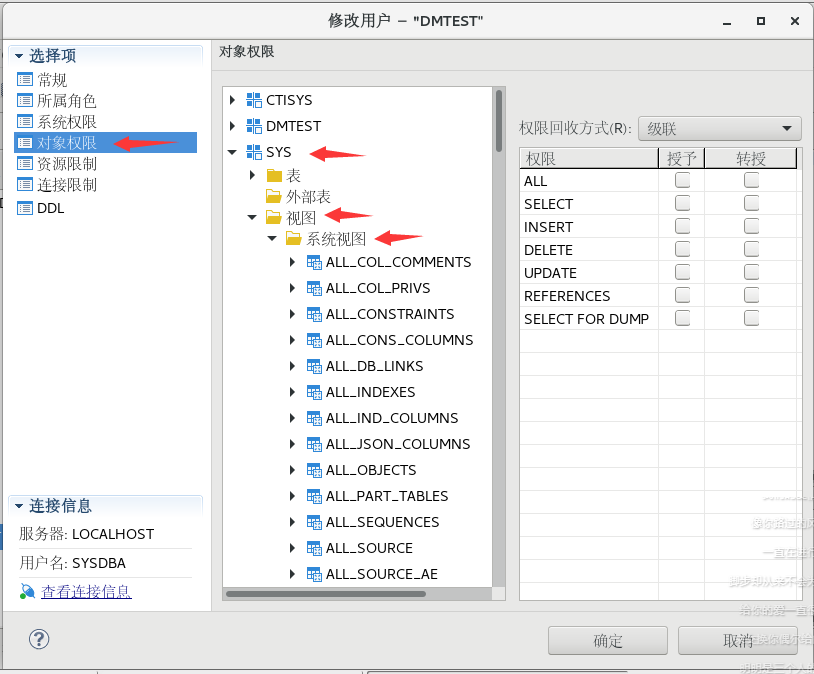814x674 pixels.
Task: Click the 视图 folder icon
Action: (274, 218)
